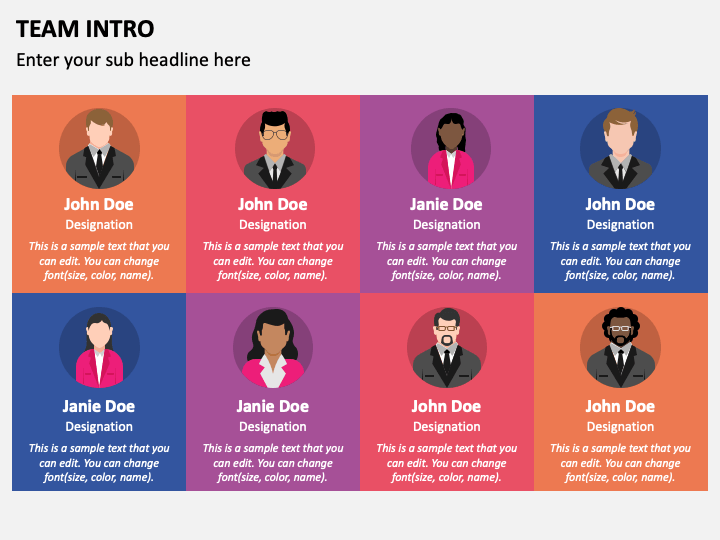The image size is (720, 540).
Task: Select the dark-skinned woman avatar in the top purple card
Action: (450, 148)
